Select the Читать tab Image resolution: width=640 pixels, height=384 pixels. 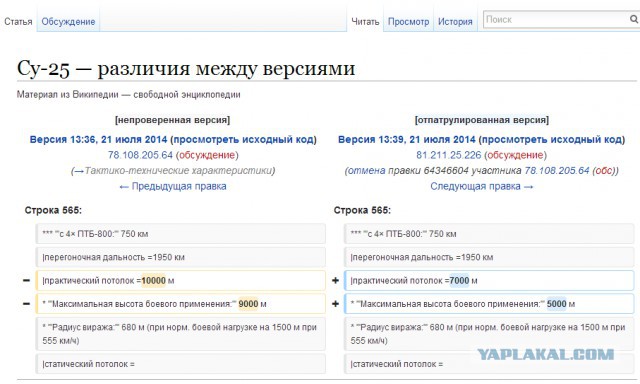point(365,22)
